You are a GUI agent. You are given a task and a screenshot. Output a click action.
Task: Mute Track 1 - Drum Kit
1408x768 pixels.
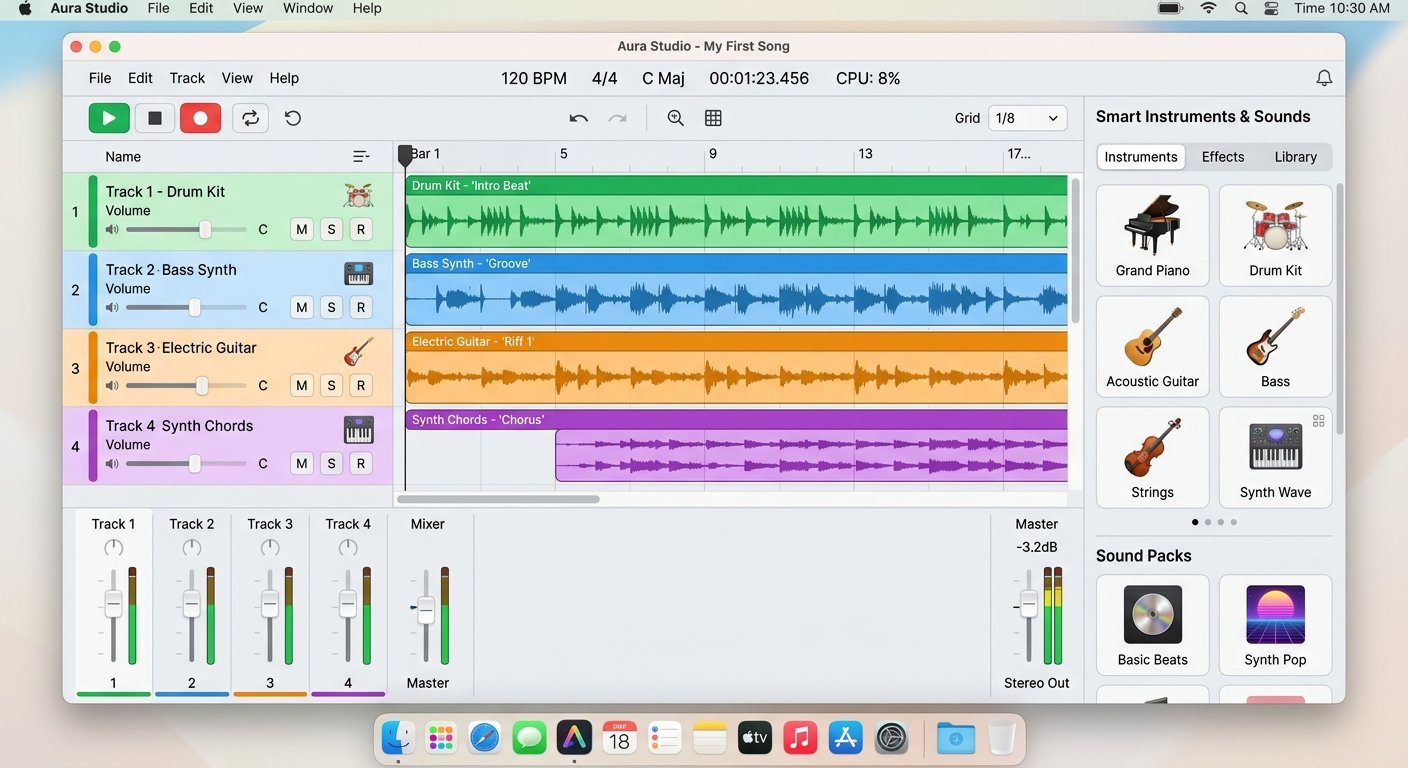302,229
